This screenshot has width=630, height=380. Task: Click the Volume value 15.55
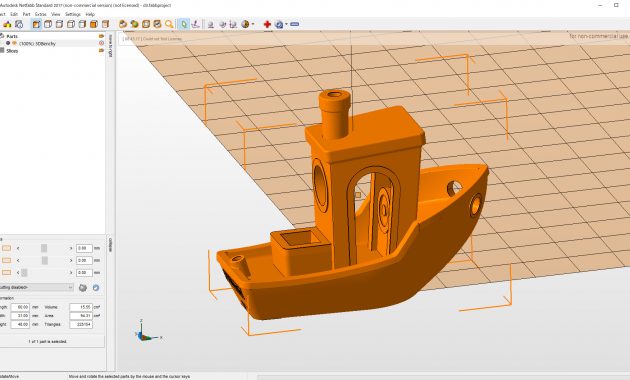point(81,307)
